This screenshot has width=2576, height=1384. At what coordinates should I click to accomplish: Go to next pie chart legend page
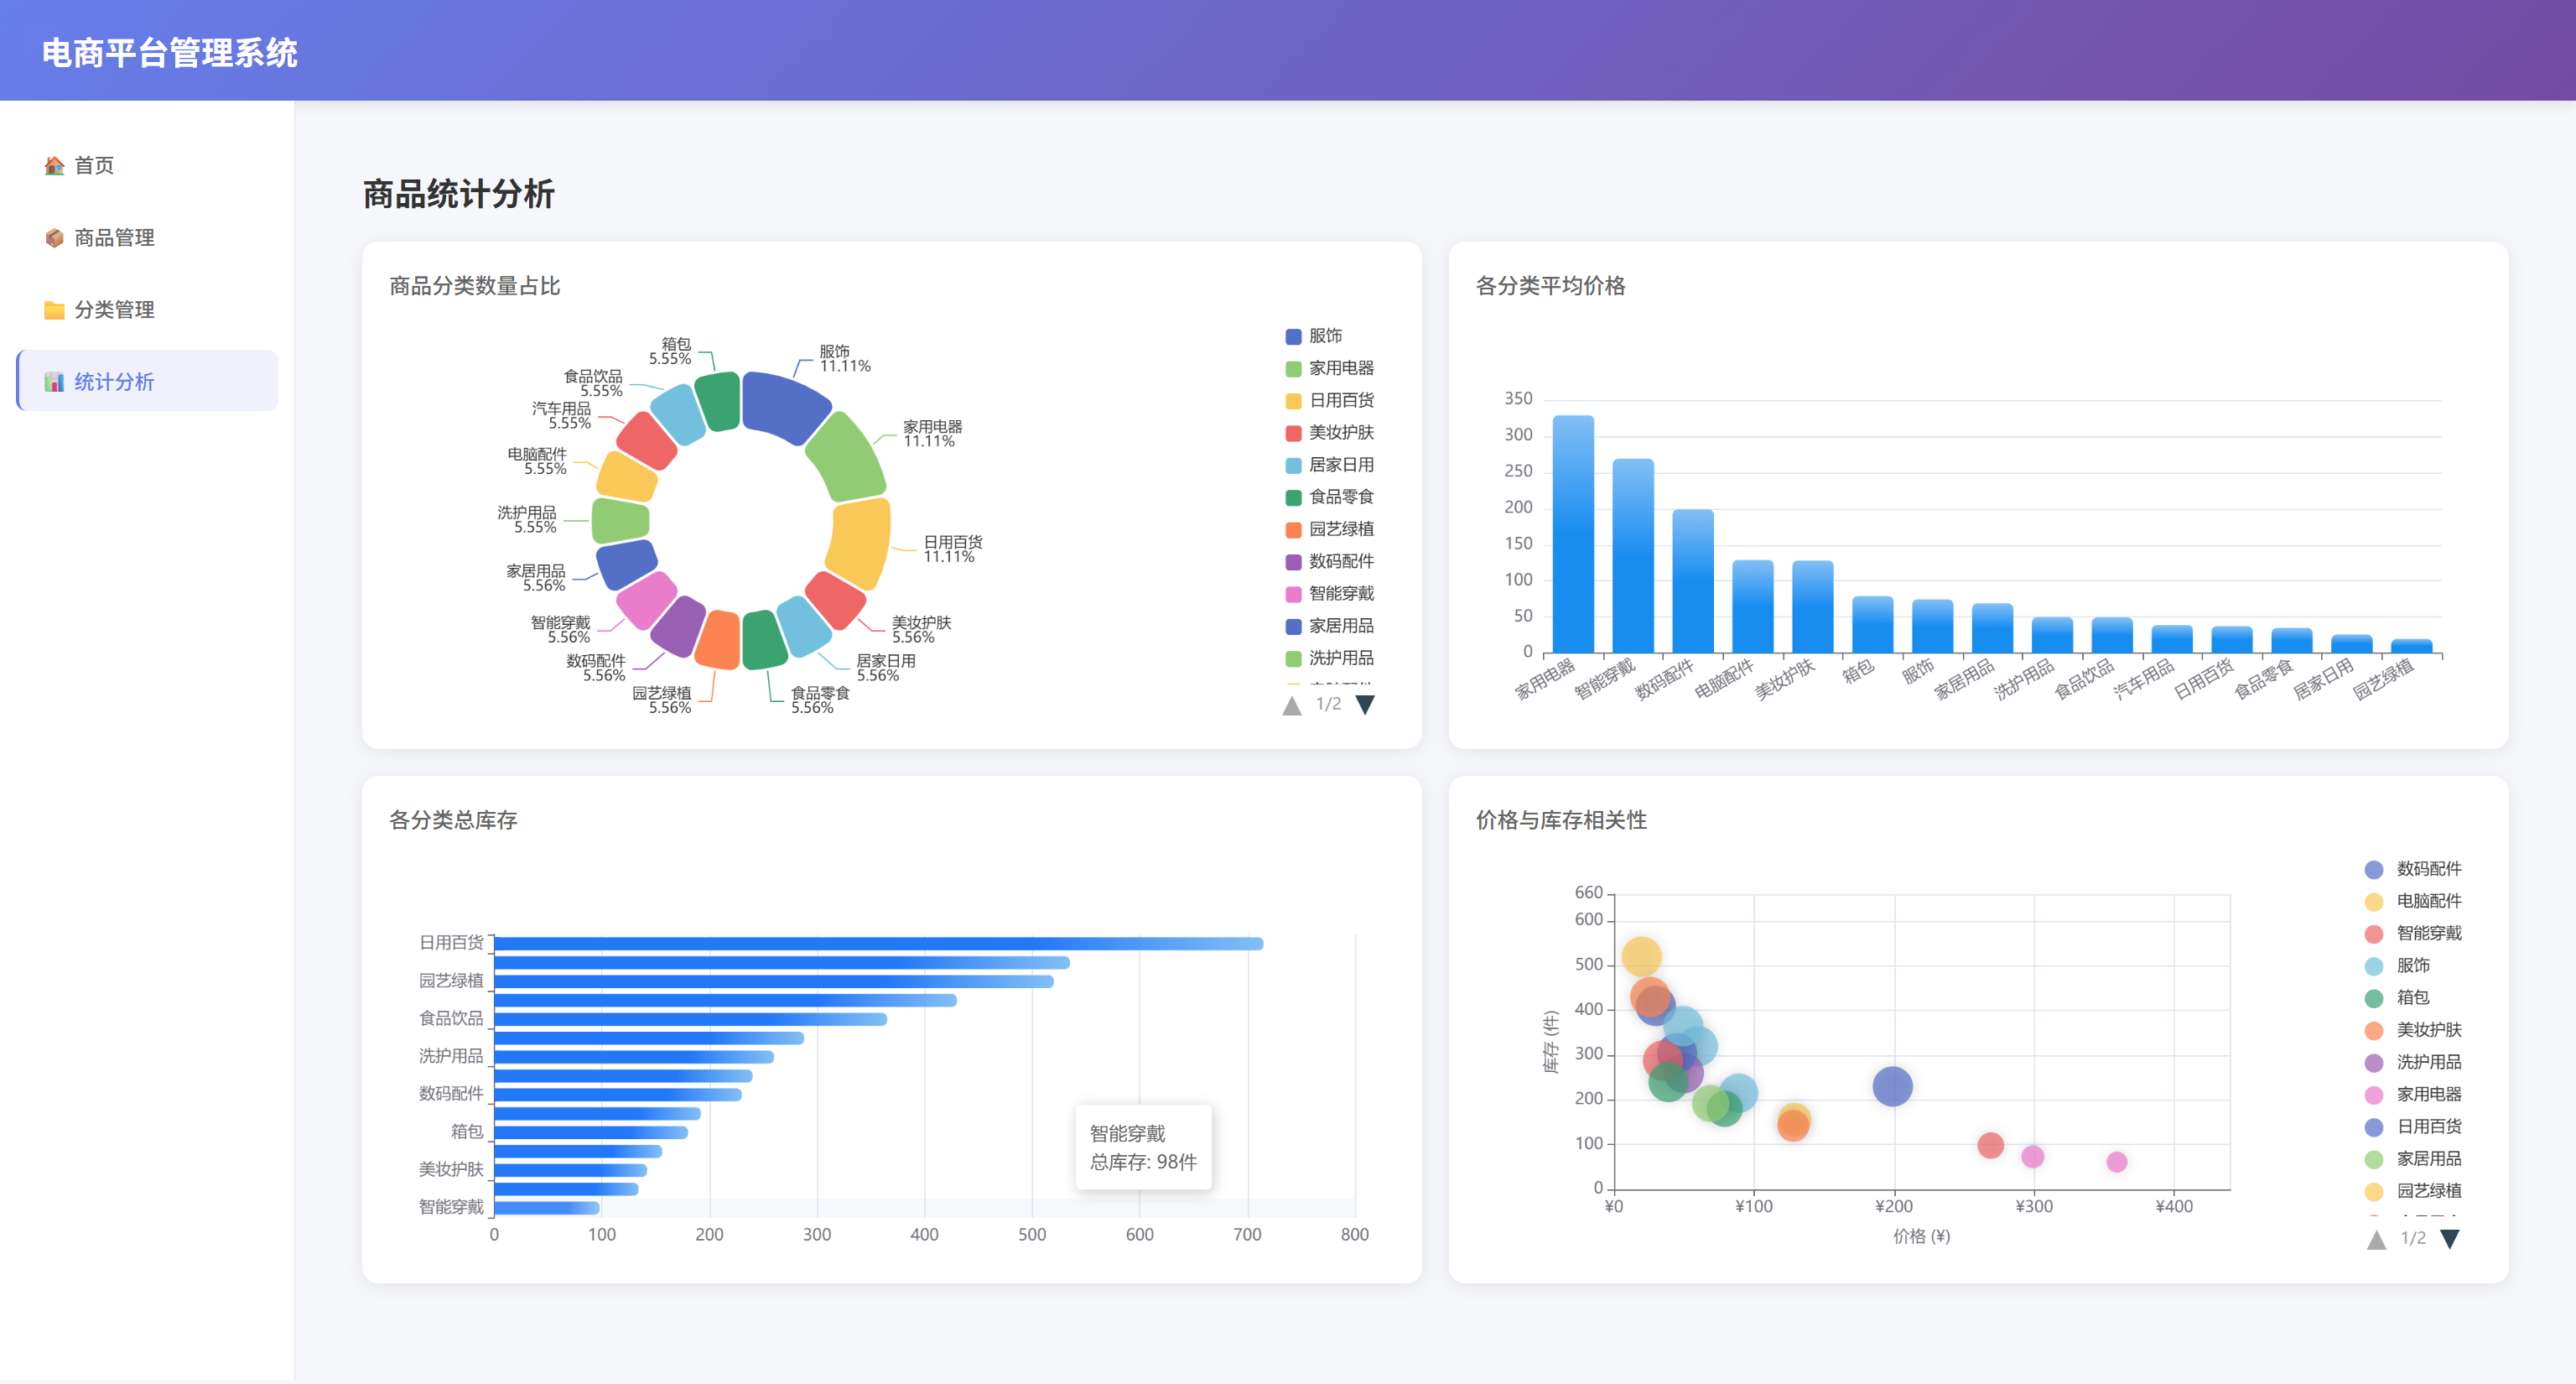pyautogui.click(x=1365, y=705)
